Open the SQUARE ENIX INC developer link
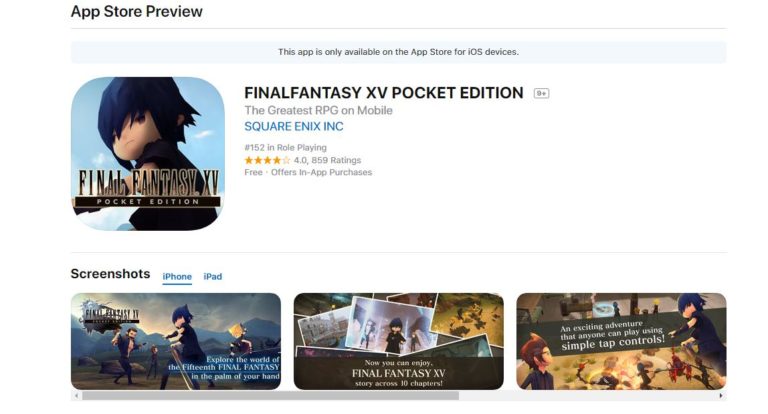 click(x=294, y=126)
